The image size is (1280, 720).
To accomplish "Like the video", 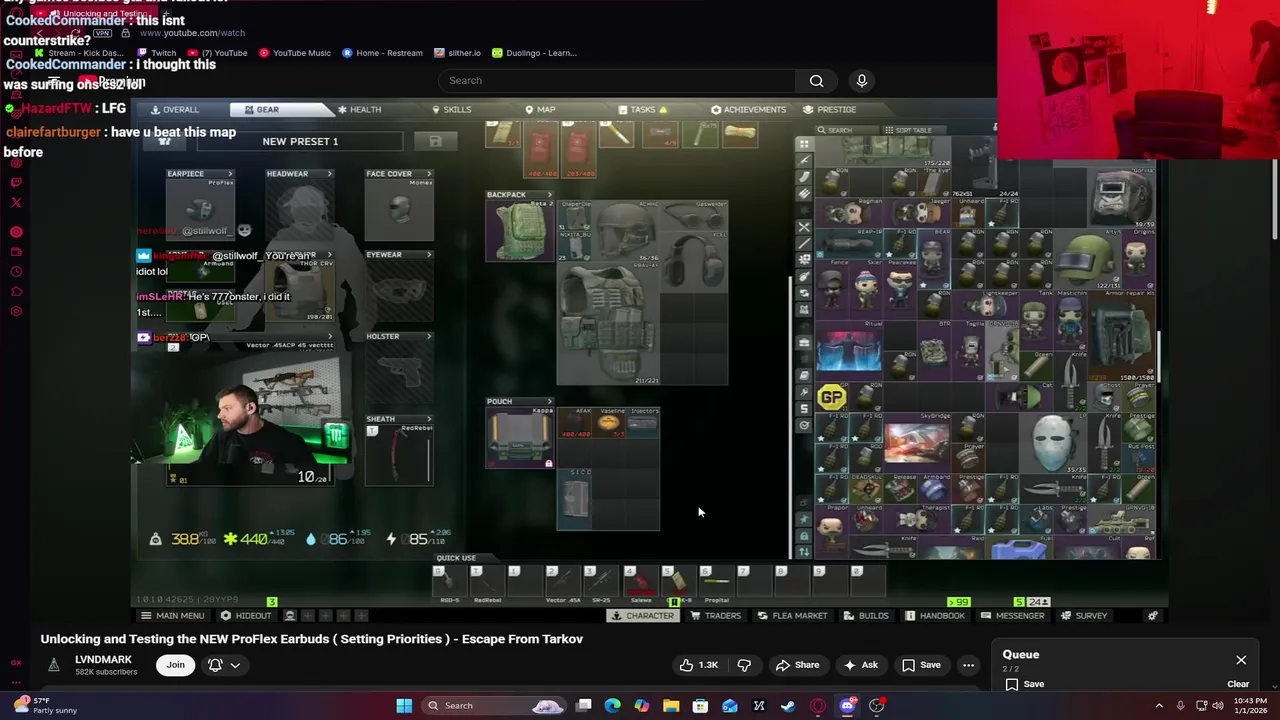I will click(x=699, y=665).
